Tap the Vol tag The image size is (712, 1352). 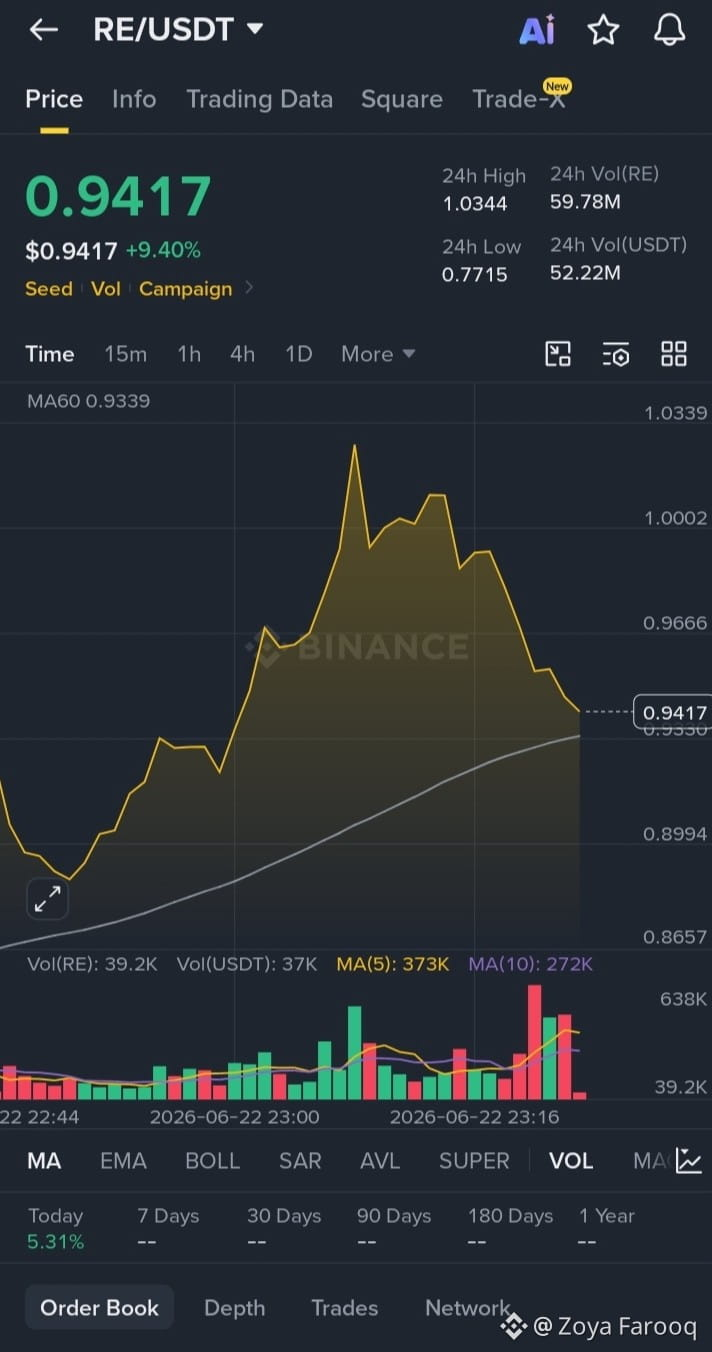106,289
